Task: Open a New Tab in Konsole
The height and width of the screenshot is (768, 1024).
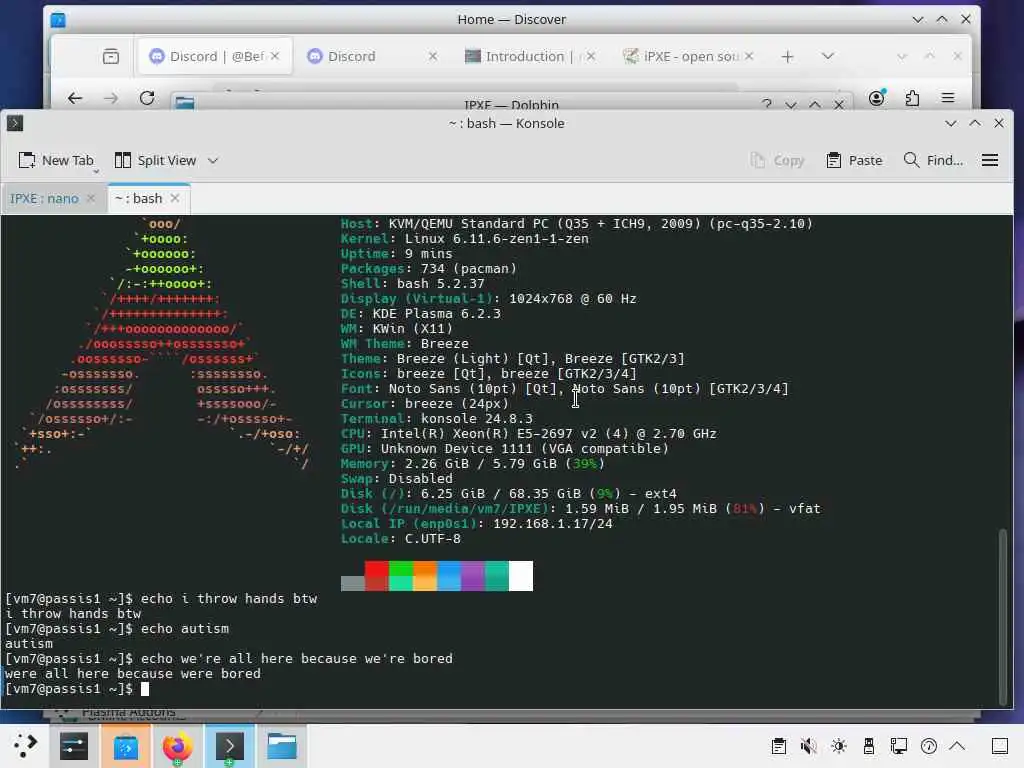Action: point(56,161)
